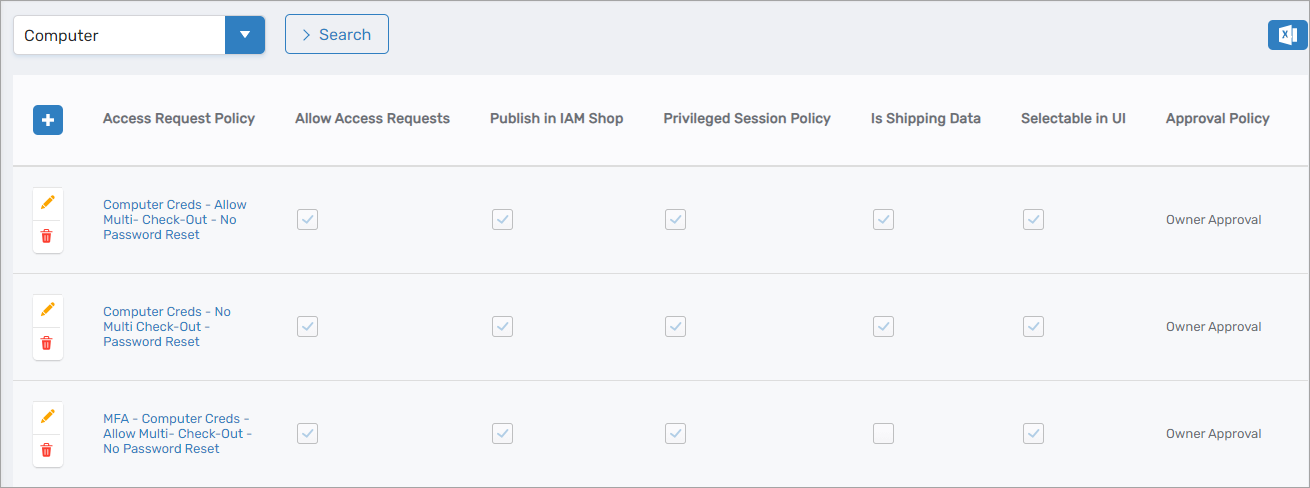Open the Computer dropdown arrow
Screen dimensions: 1310x488
coord(245,35)
